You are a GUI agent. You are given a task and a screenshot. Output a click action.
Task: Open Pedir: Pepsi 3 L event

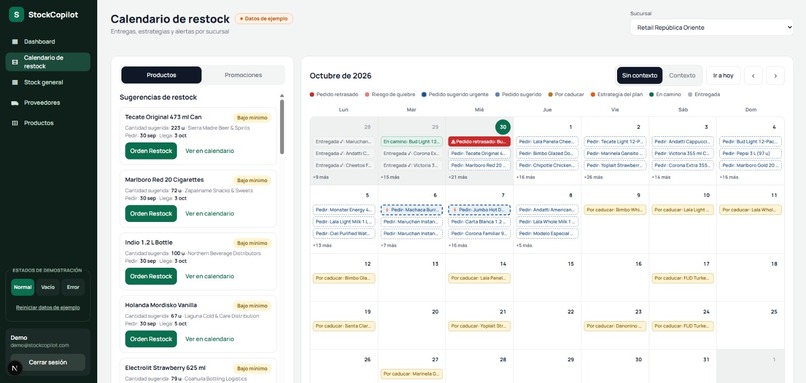point(750,153)
